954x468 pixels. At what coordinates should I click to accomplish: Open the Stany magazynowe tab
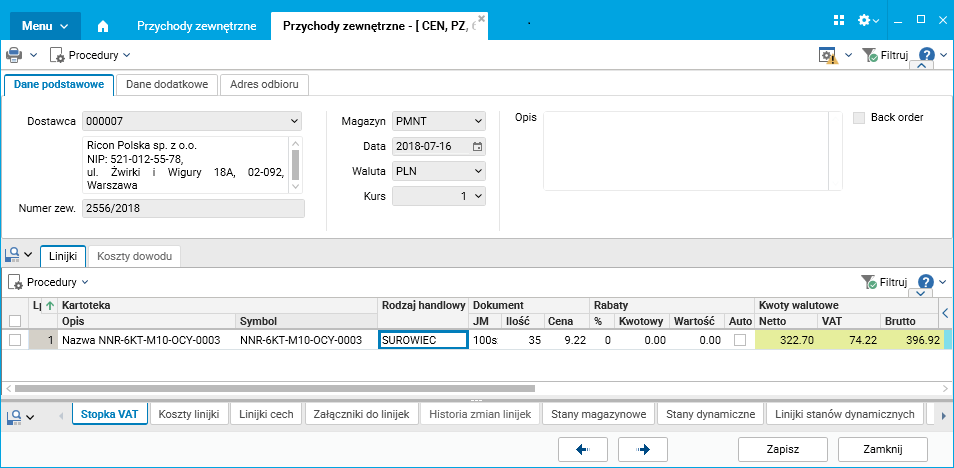pos(598,414)
